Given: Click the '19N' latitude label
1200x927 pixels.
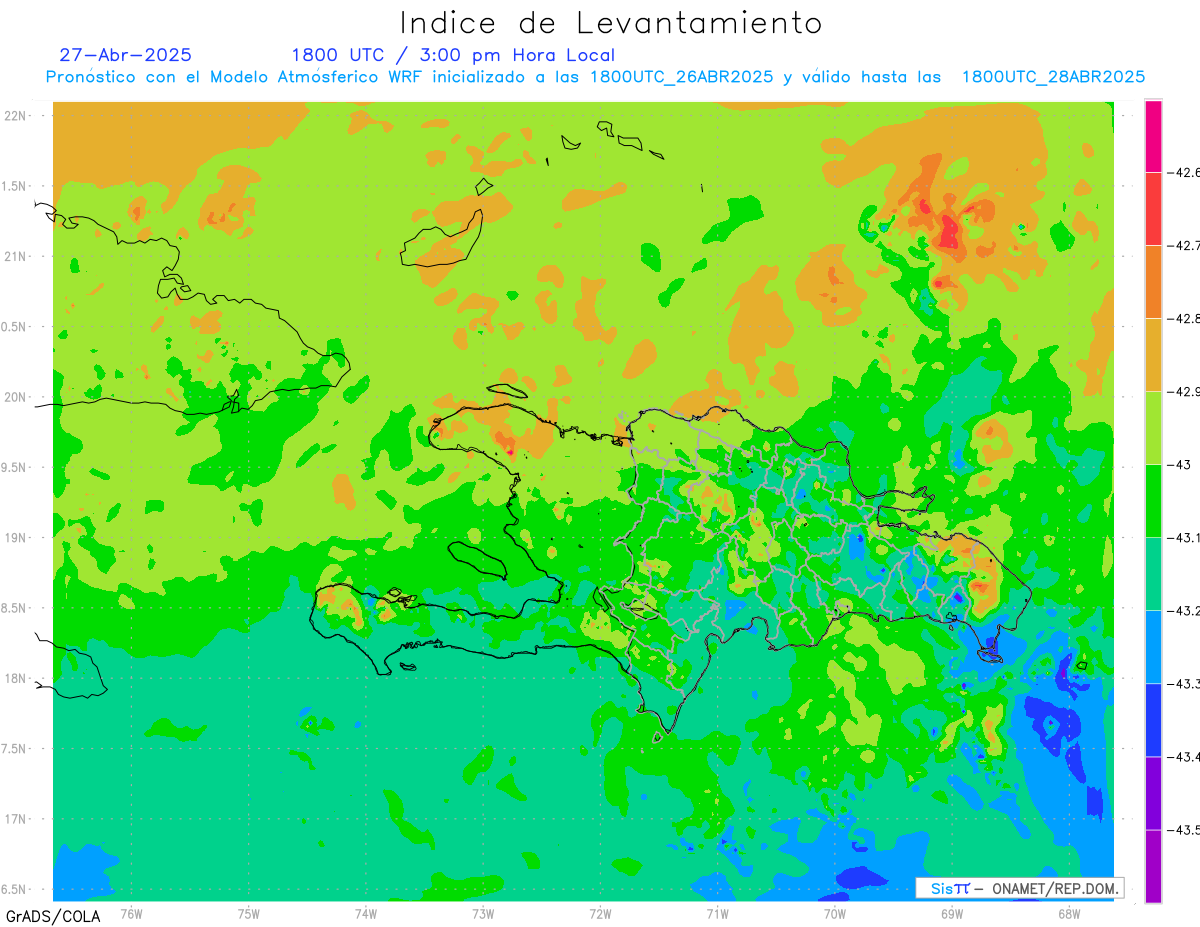Looking at the screenshot, I should (15, 538).
